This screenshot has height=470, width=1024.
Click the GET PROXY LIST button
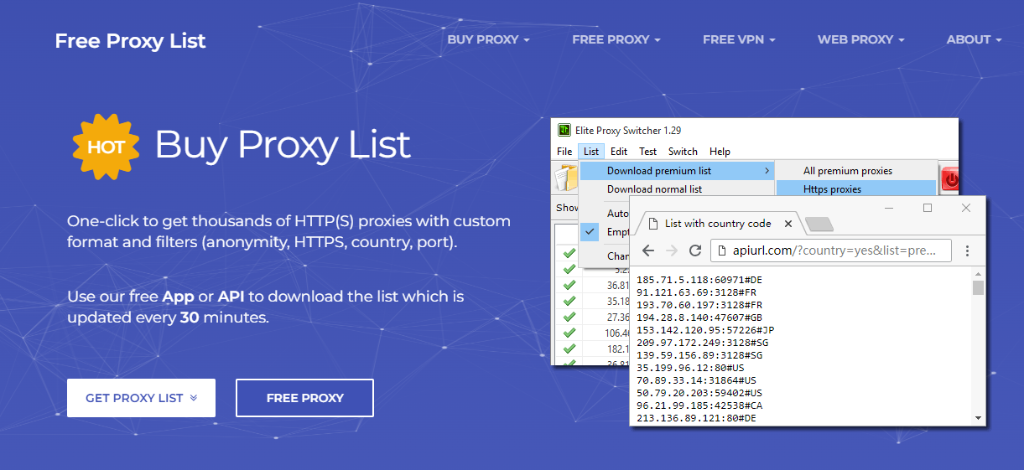[141, 398]
